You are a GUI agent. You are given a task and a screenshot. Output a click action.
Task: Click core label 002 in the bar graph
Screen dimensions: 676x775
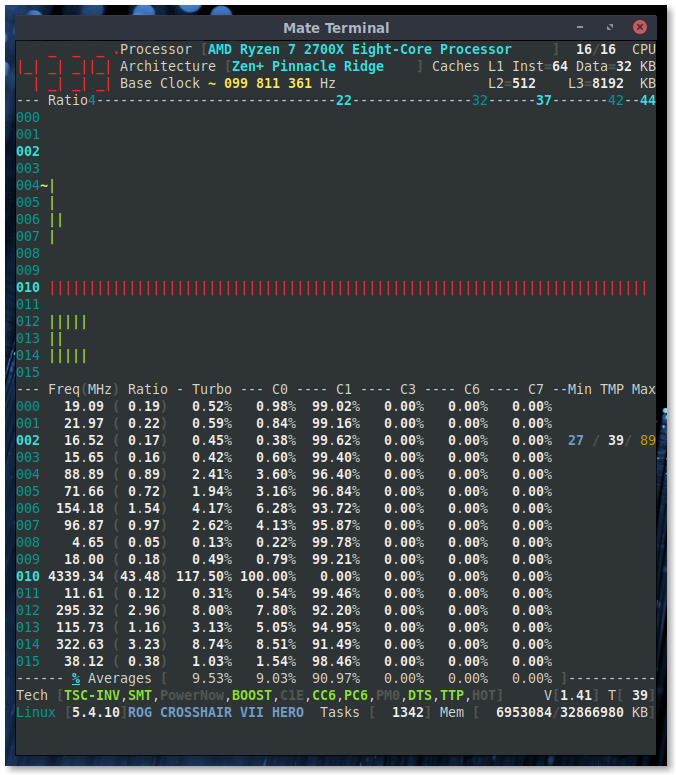pyautogui.click(x=28, y=151)
